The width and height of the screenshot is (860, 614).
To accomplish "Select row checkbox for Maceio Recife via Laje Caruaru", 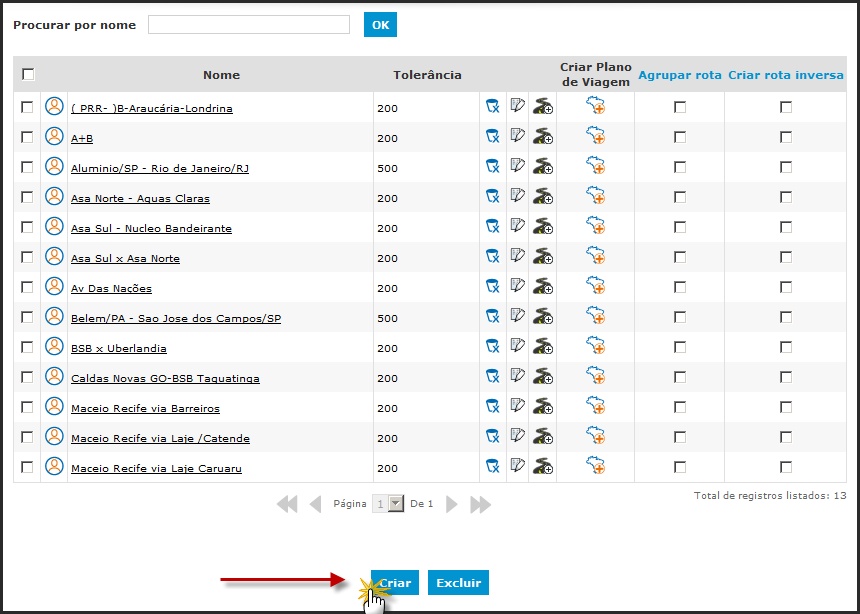I will (x=27, y=467).
